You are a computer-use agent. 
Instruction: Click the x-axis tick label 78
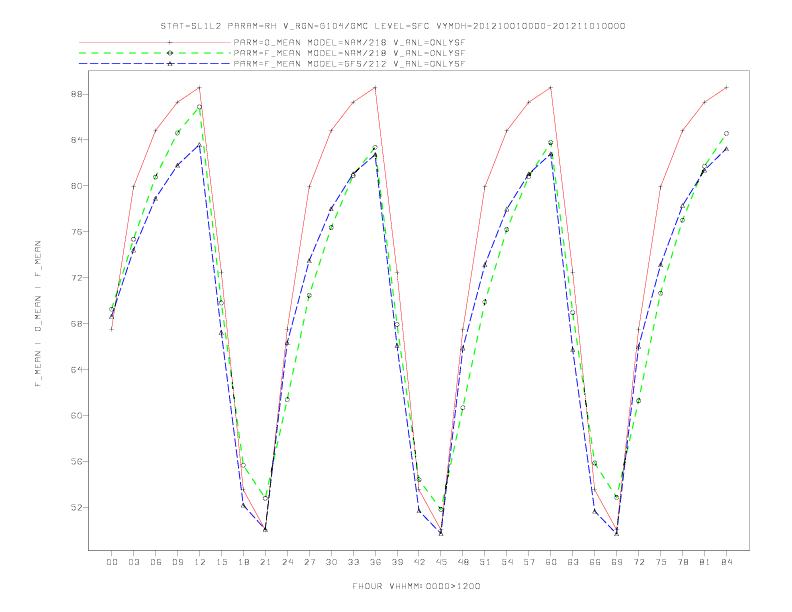point(683,562)
